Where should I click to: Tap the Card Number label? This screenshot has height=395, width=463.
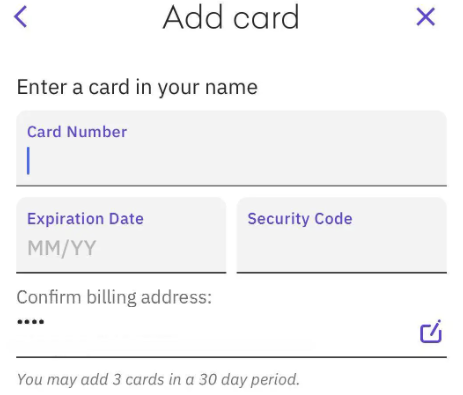(77, 132)
